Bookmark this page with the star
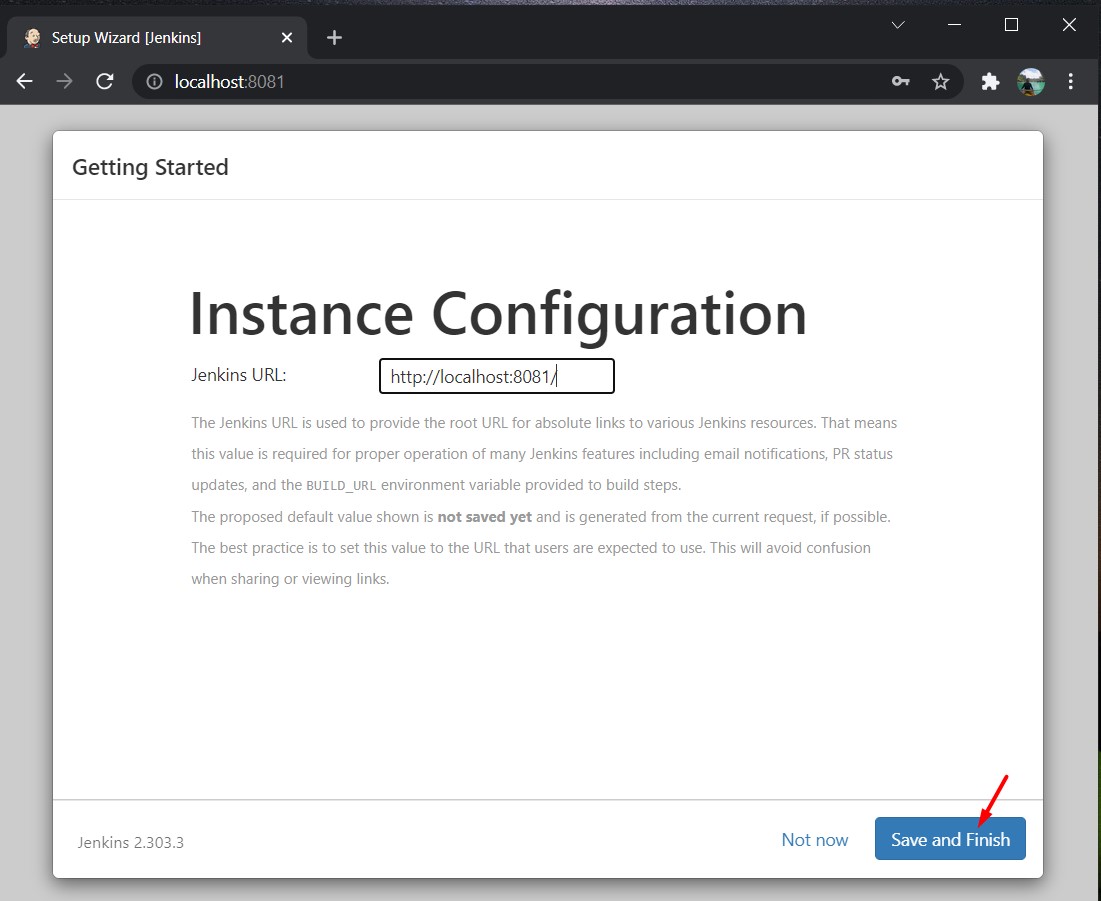Screen dimensions: 1101x901 pos(940,82)
